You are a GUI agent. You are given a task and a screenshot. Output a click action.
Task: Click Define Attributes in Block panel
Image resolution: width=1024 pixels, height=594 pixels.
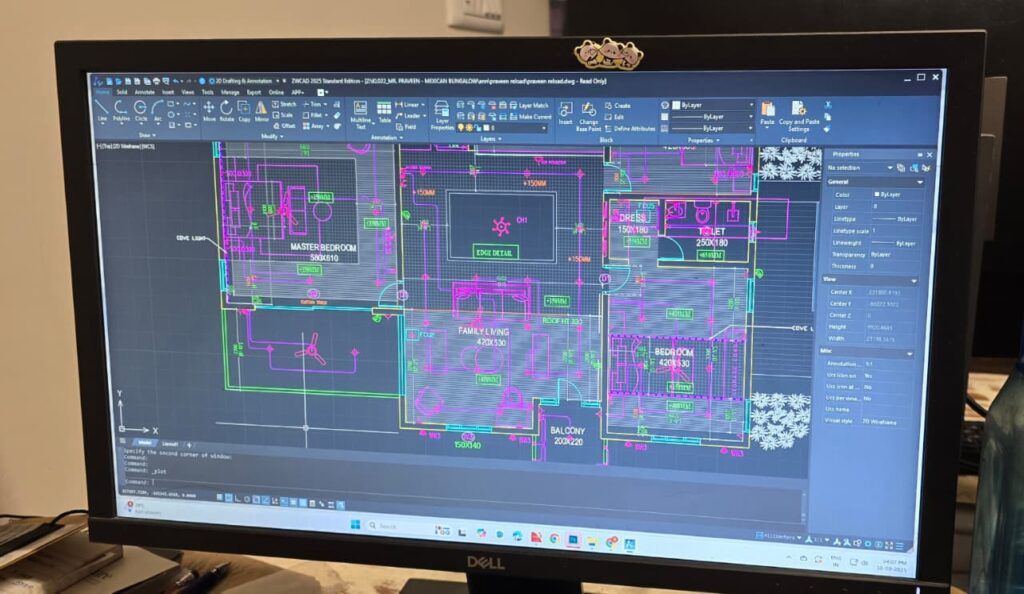tap(631, 128)
